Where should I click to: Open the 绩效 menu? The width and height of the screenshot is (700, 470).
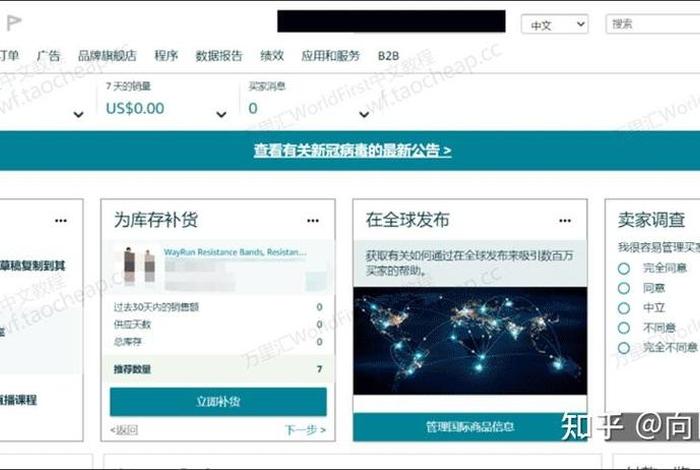[x=272, y=56]
